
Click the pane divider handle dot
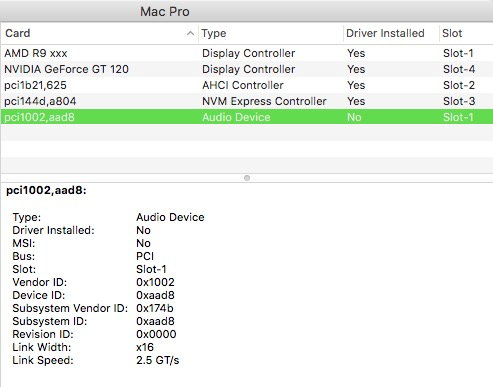click(247, 178)
